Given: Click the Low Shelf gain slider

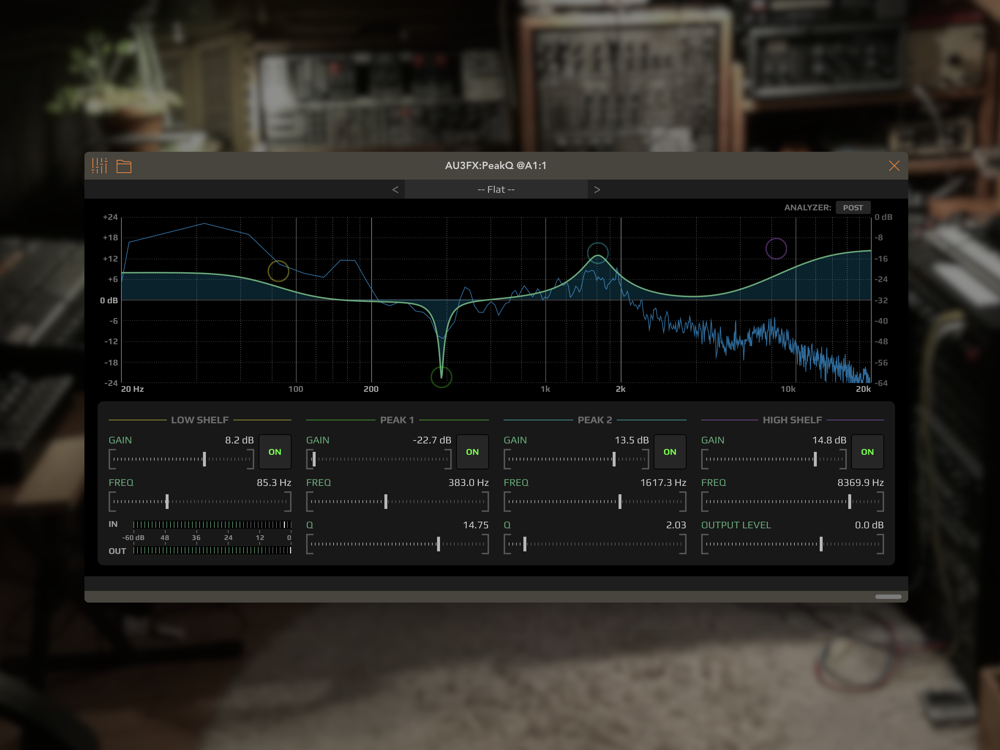Looking at the screenshot, I should click(x=182, y=459).
